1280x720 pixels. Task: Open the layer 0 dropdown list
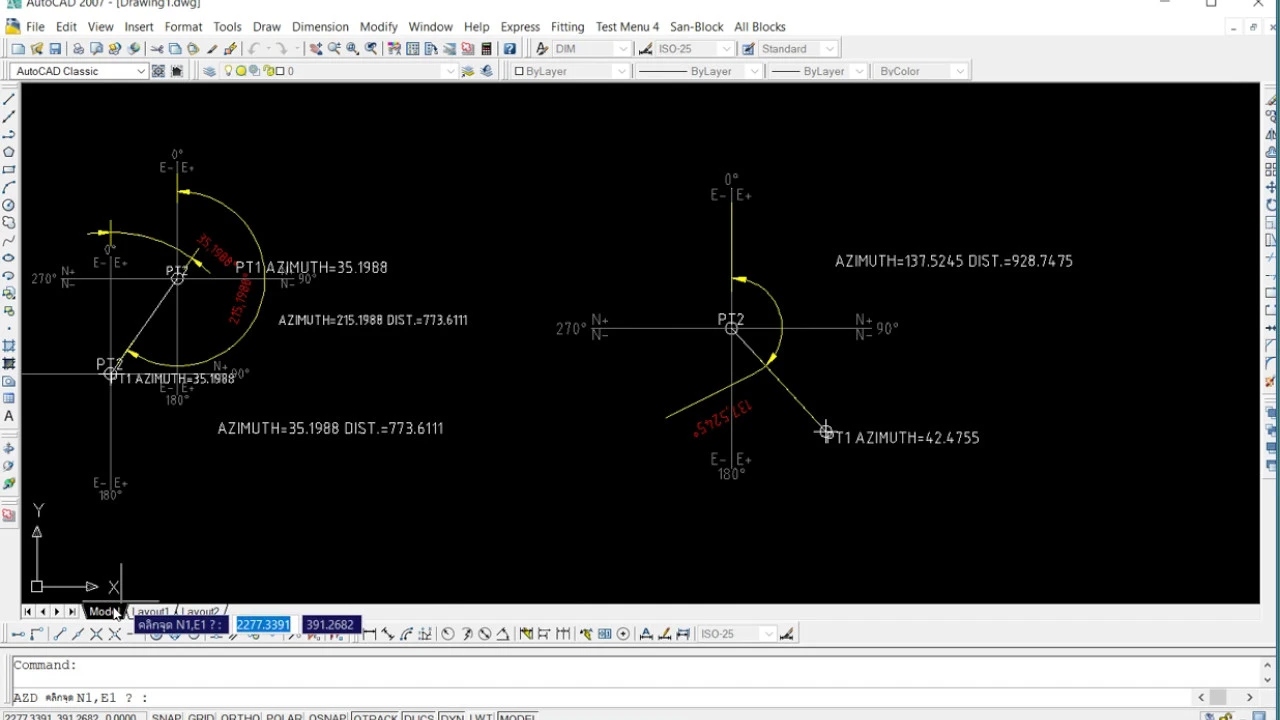340,71
